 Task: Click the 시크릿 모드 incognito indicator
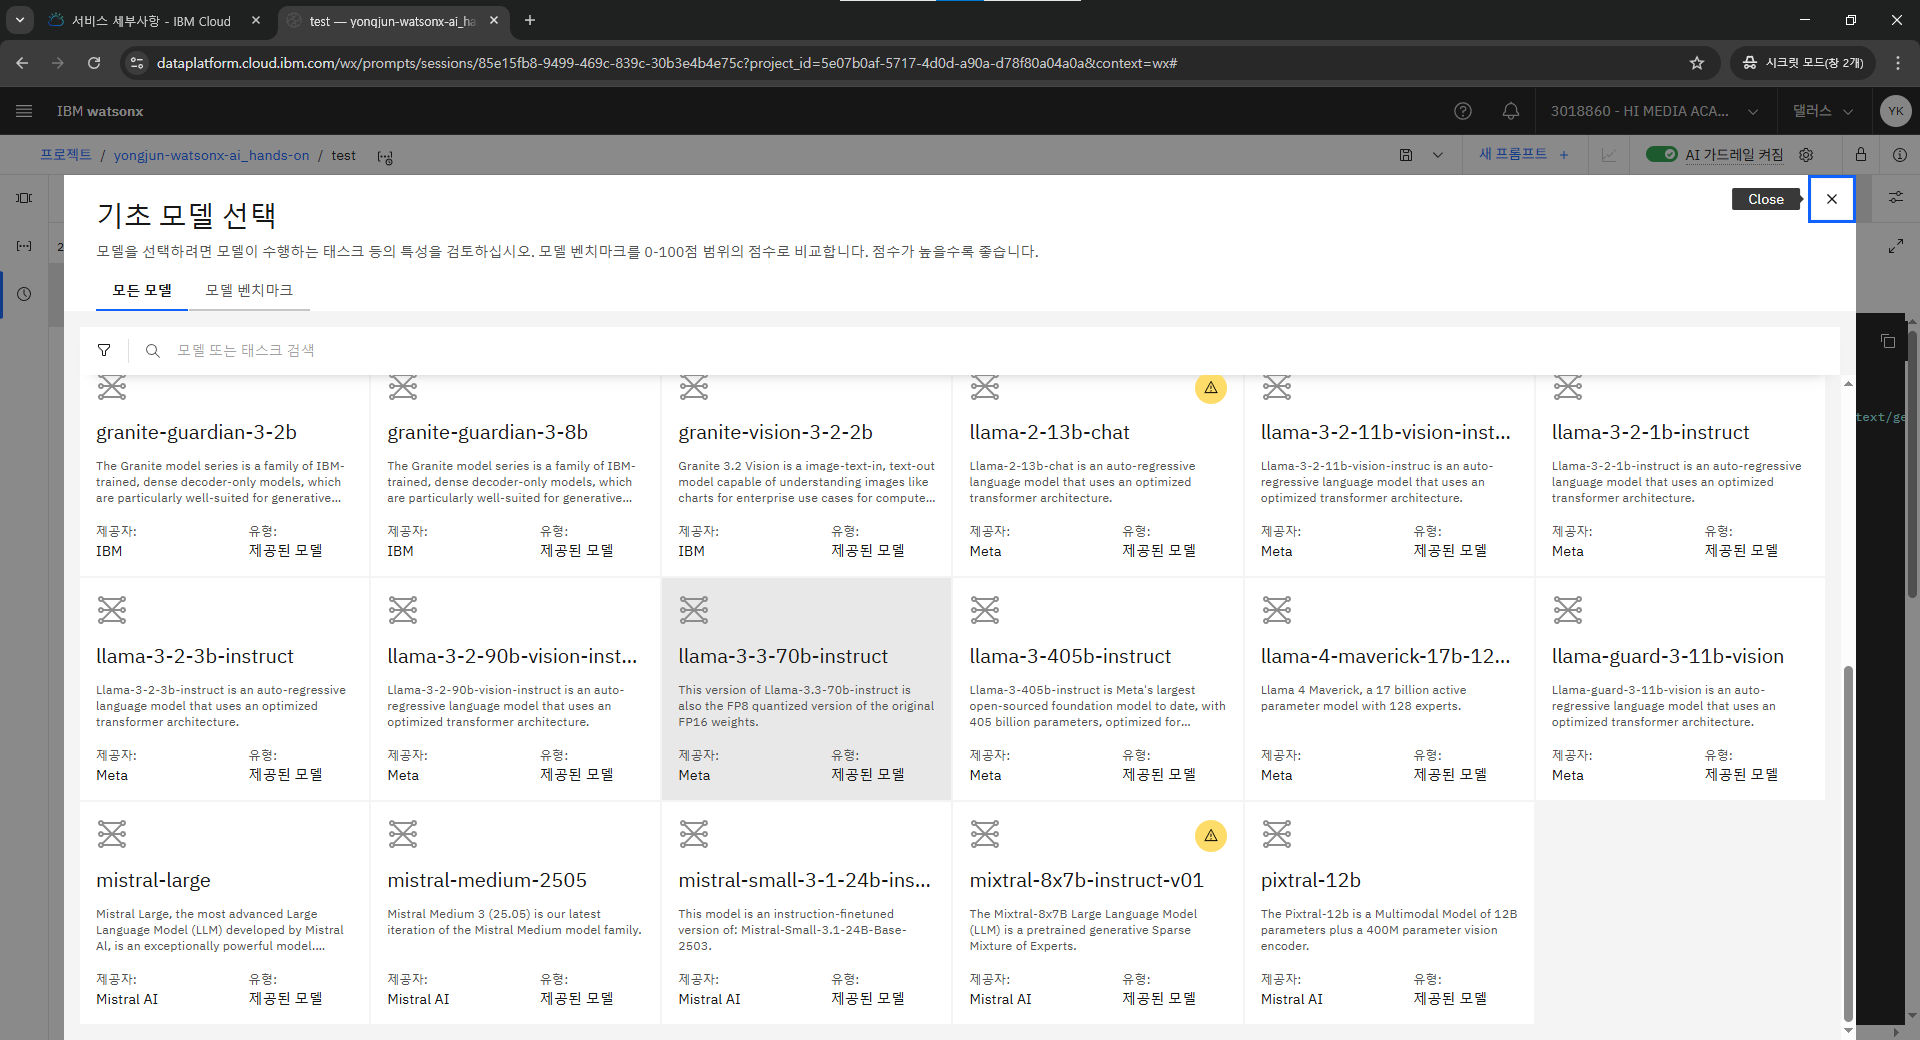1802,63
